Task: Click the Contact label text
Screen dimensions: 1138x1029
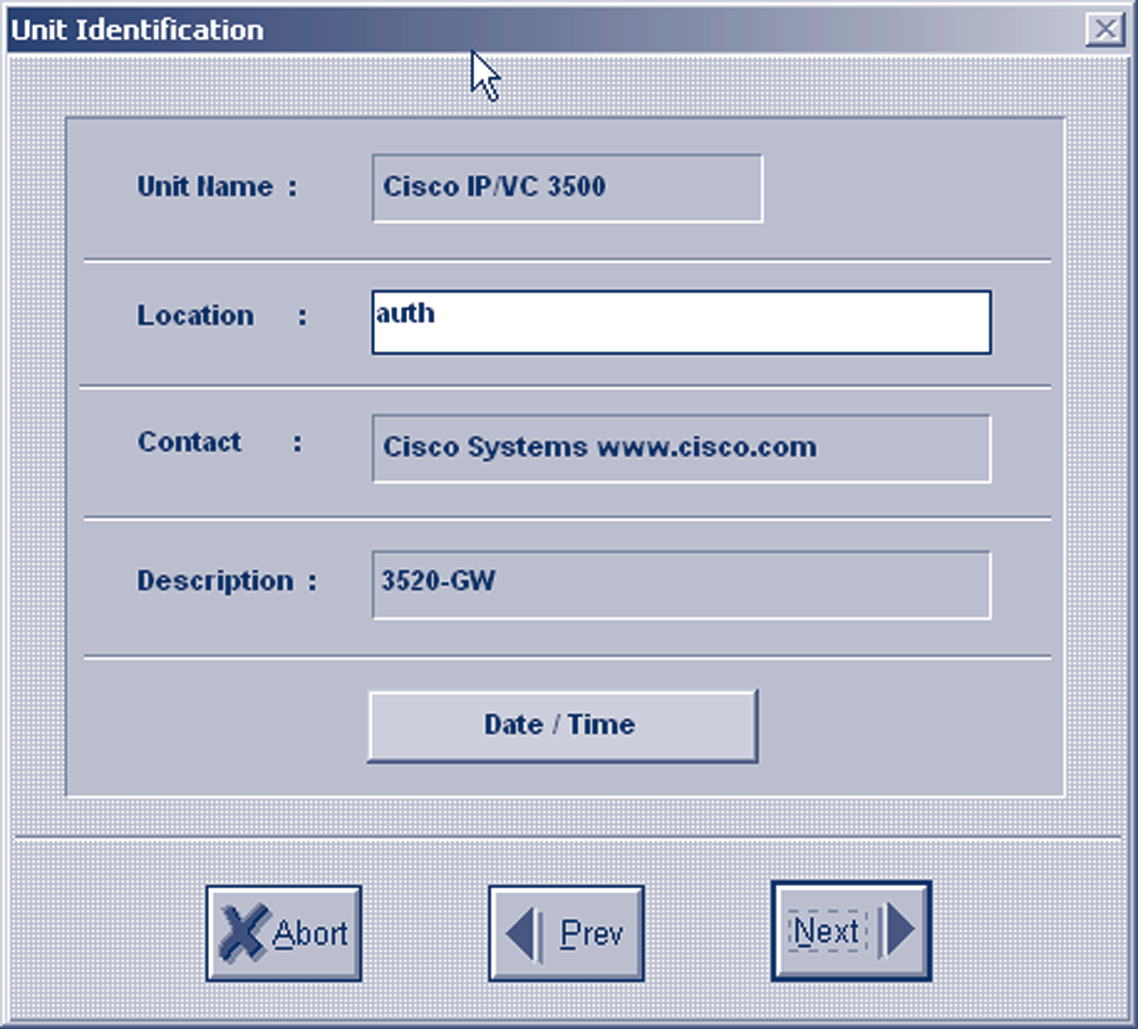Action: [x=189, y=442]
